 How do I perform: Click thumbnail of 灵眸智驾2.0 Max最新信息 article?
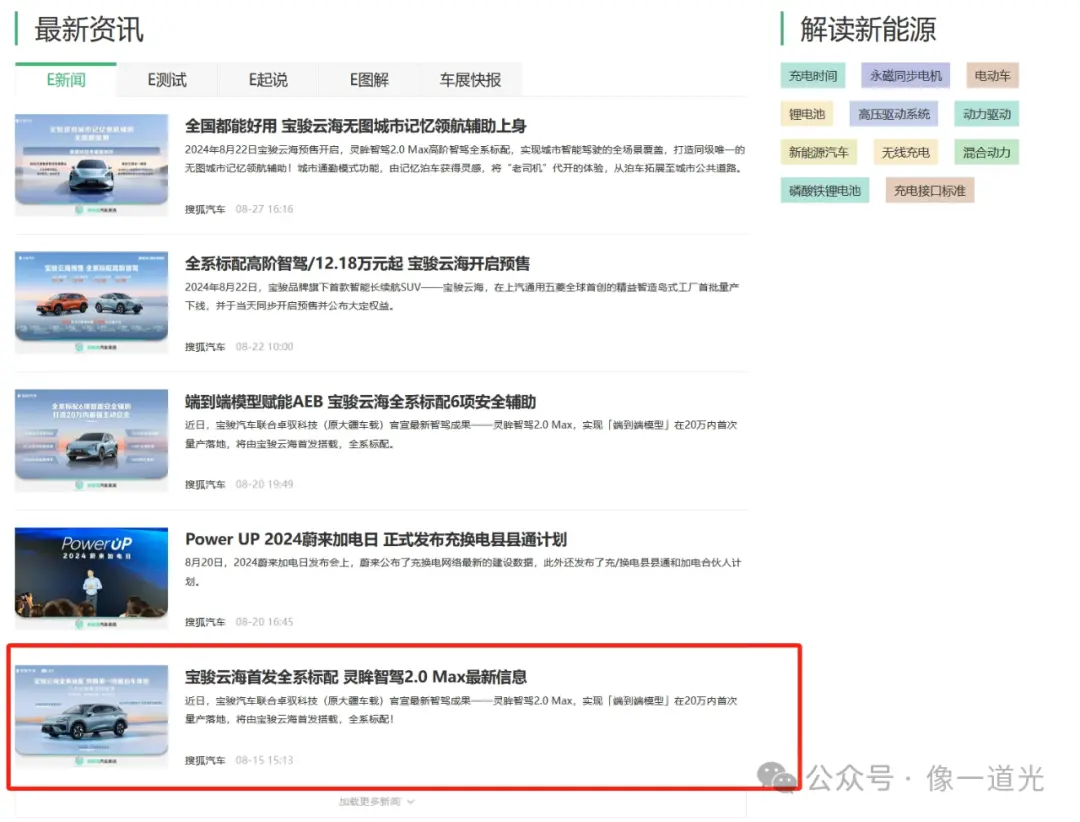coord(92,717)
